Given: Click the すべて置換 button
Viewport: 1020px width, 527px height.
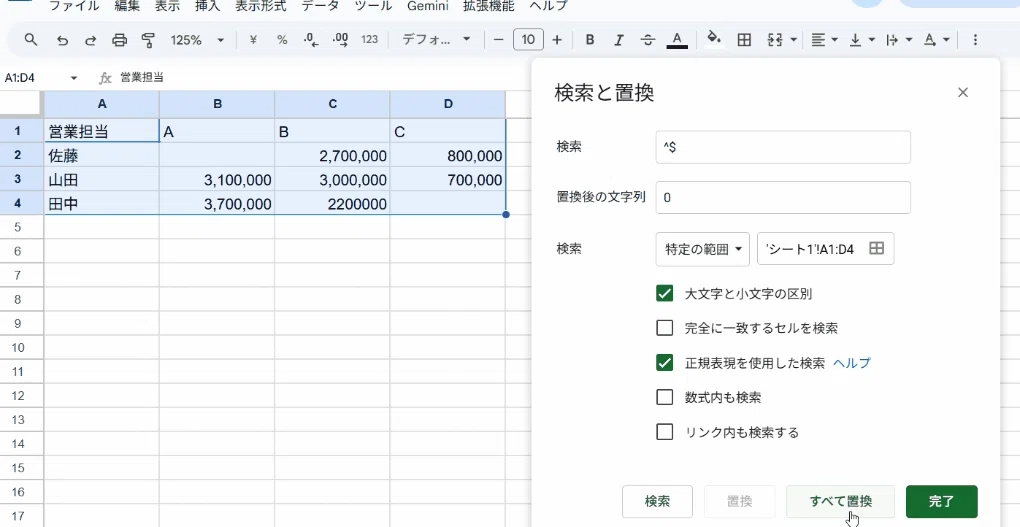Looking at the screenshot, I should pos(840,502).
